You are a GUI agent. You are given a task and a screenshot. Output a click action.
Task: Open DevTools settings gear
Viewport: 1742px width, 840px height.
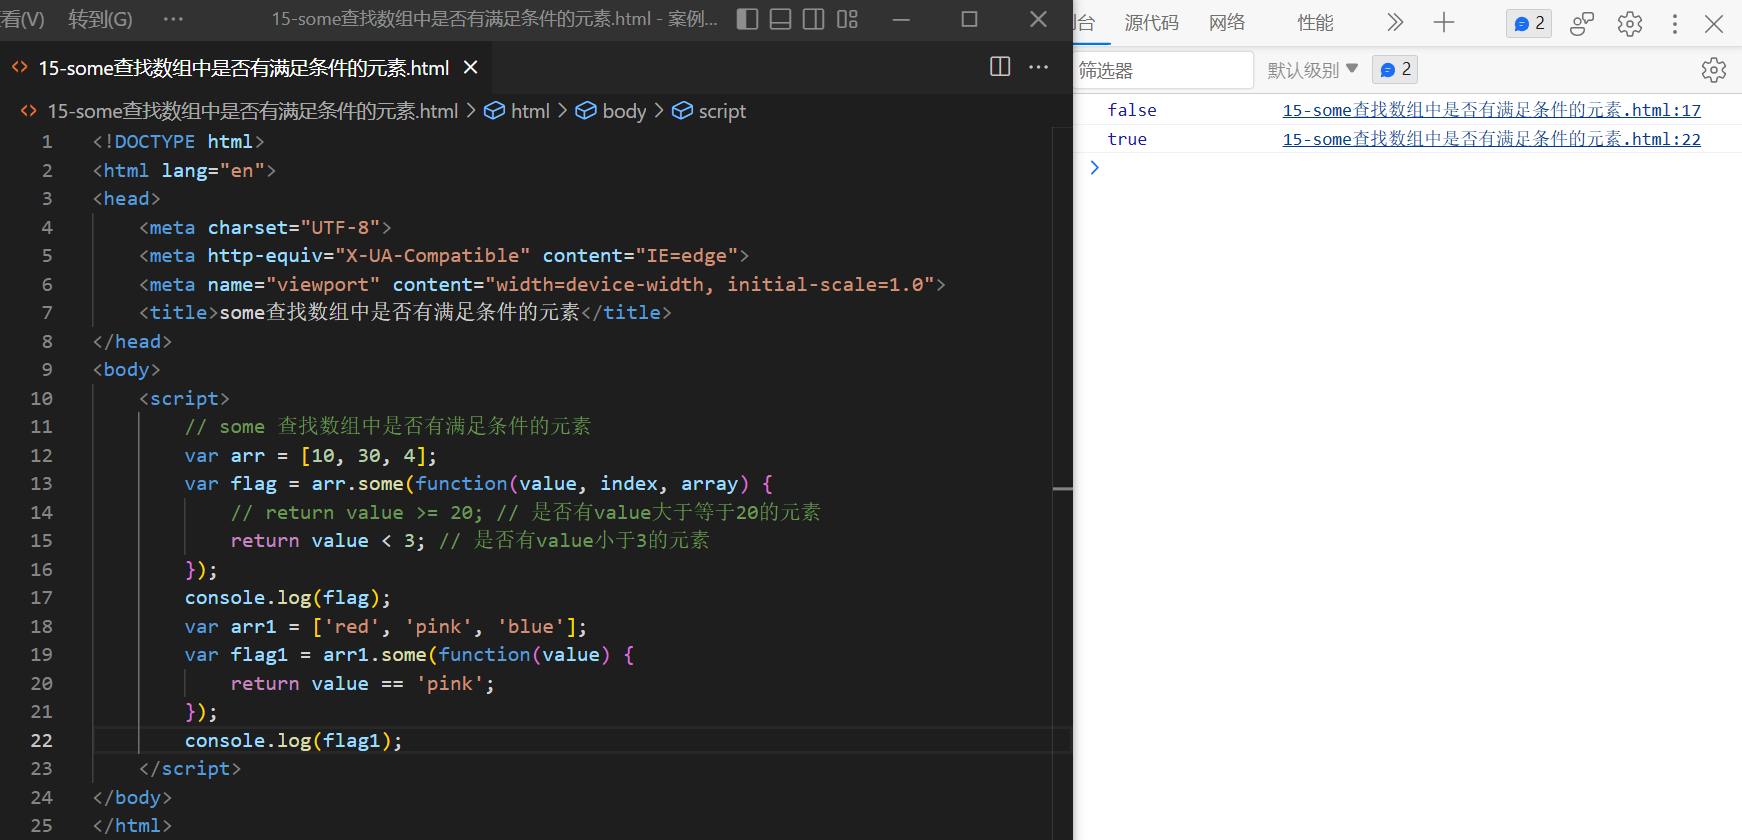click(x=1630, y=23)
